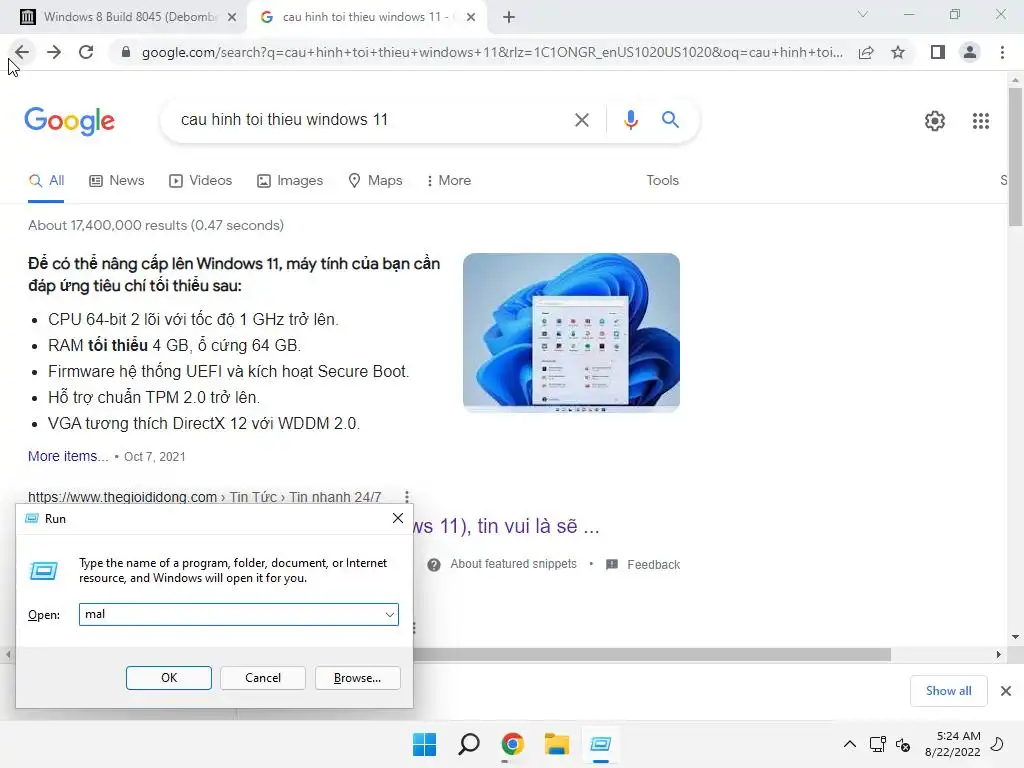Open network status tray icon

click(x=877, y=744)
